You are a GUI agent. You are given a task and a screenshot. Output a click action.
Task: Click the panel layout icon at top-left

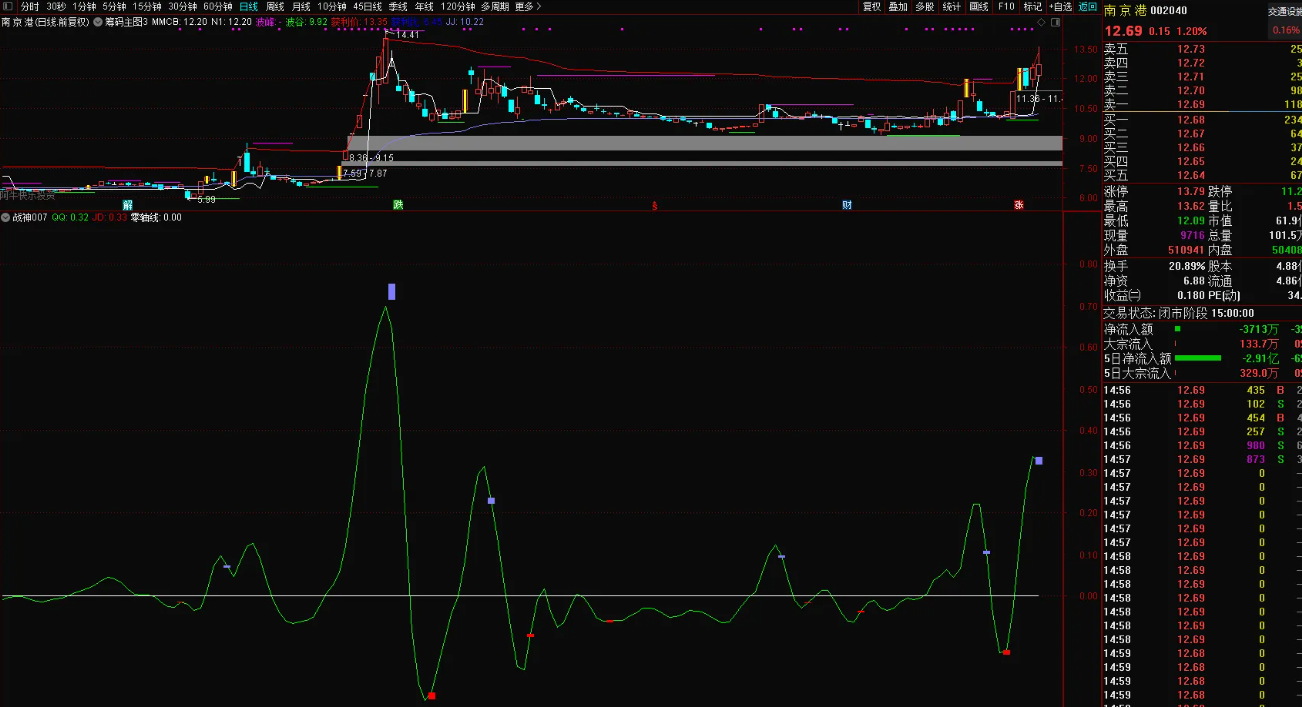8,6
